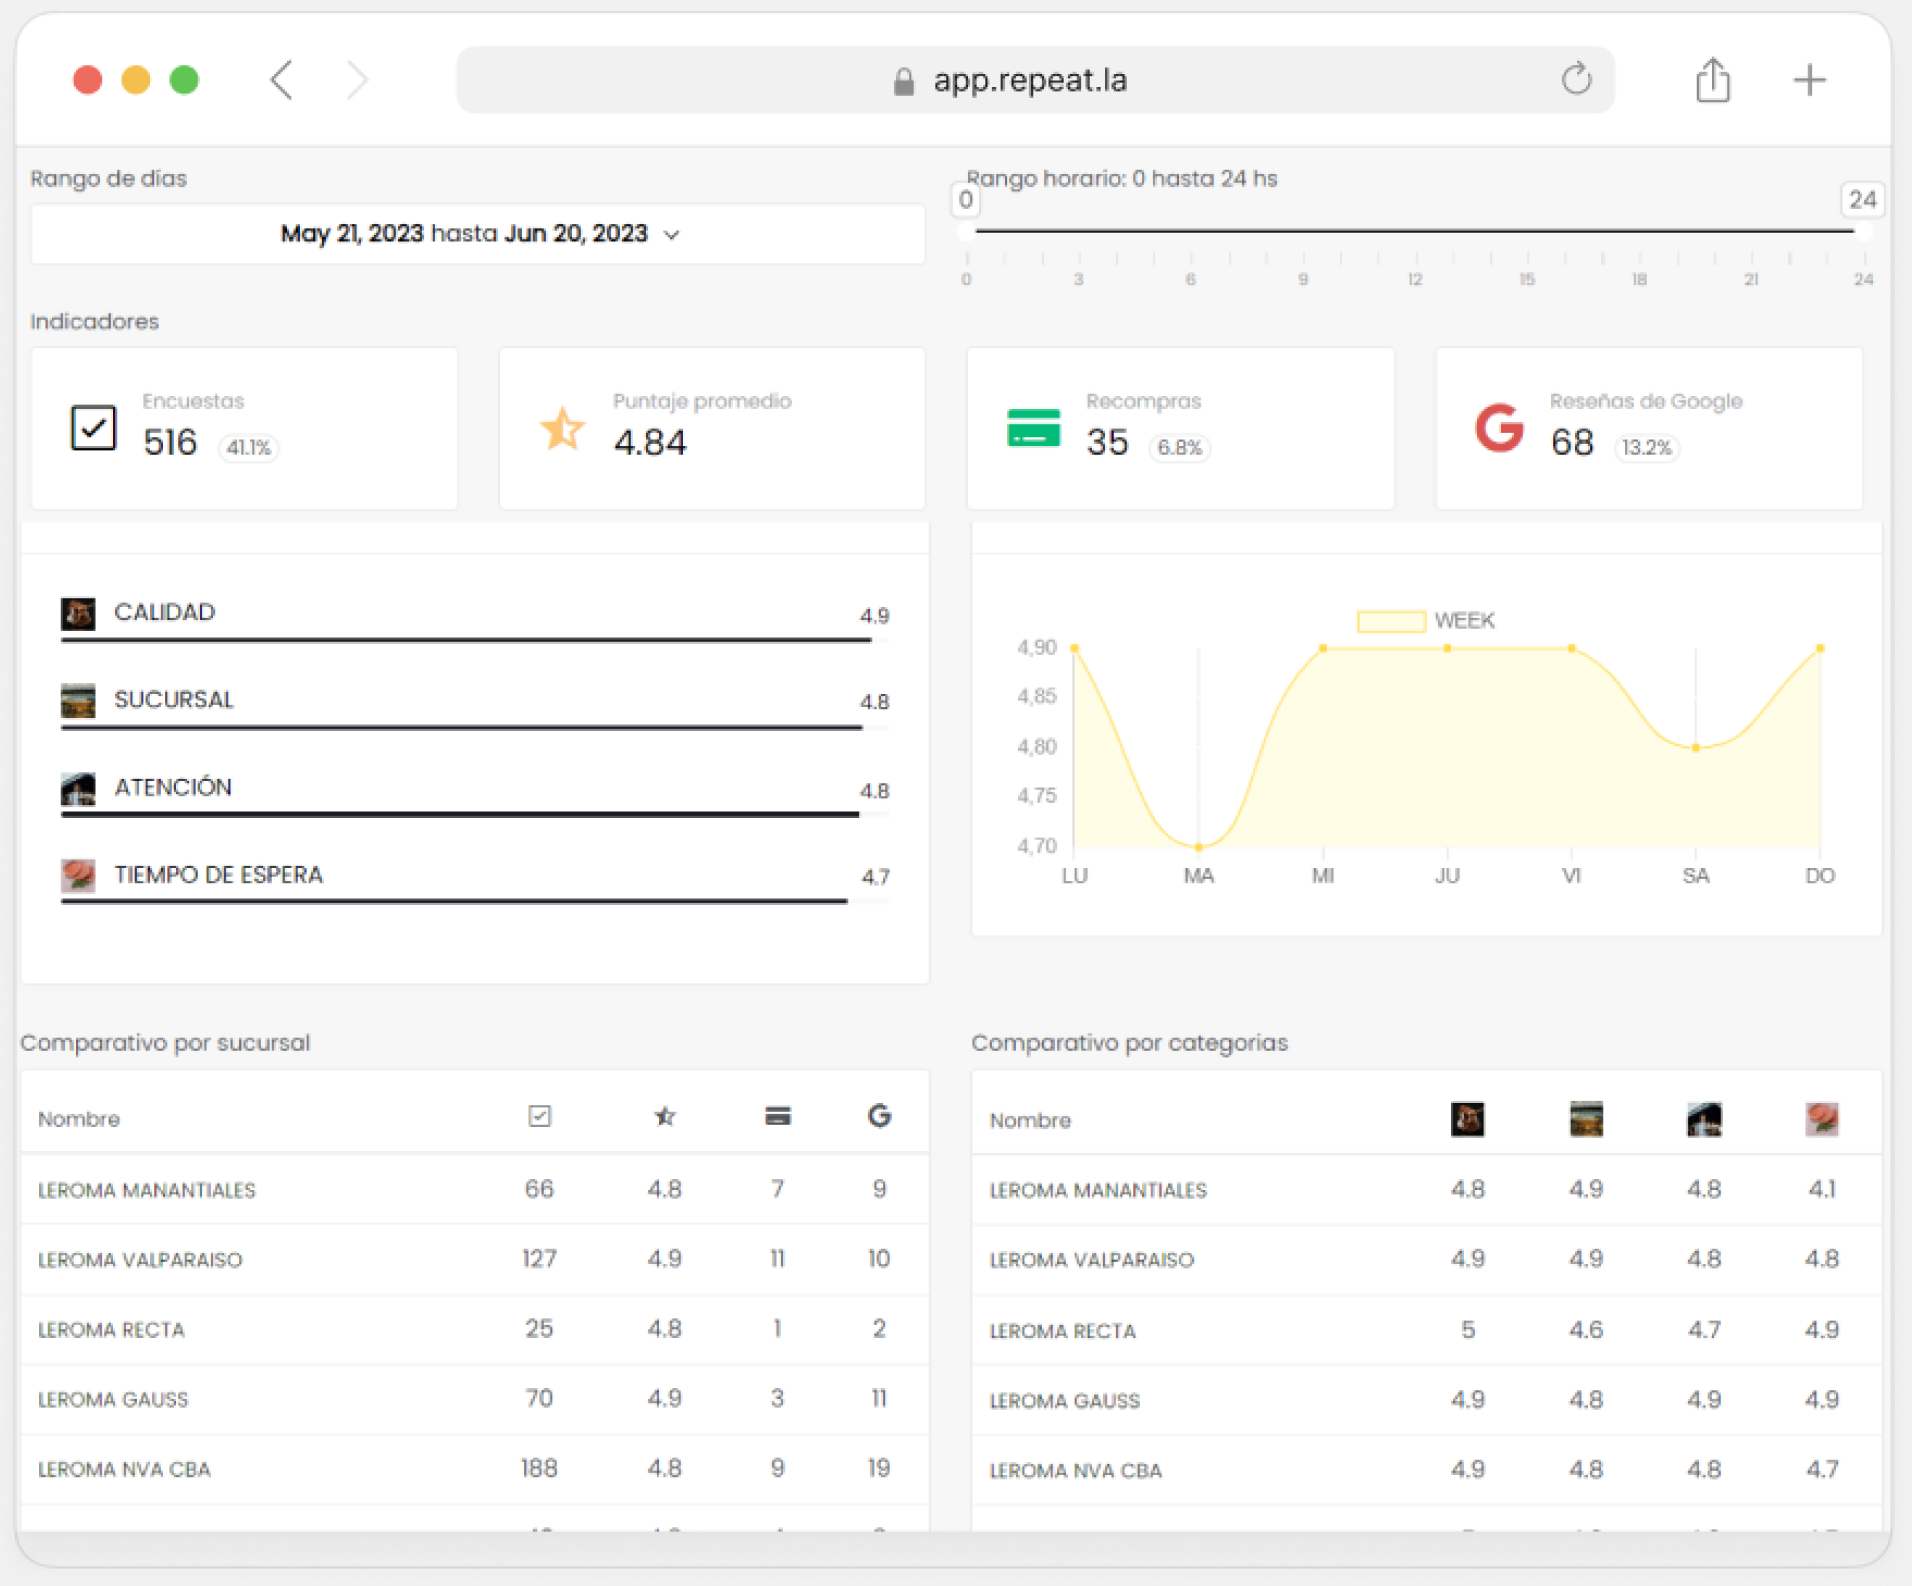Click LEROMA MANANTIALES in sucursal table
This screenshot has width=1912, height=1586.
[x=147, y=1190]
